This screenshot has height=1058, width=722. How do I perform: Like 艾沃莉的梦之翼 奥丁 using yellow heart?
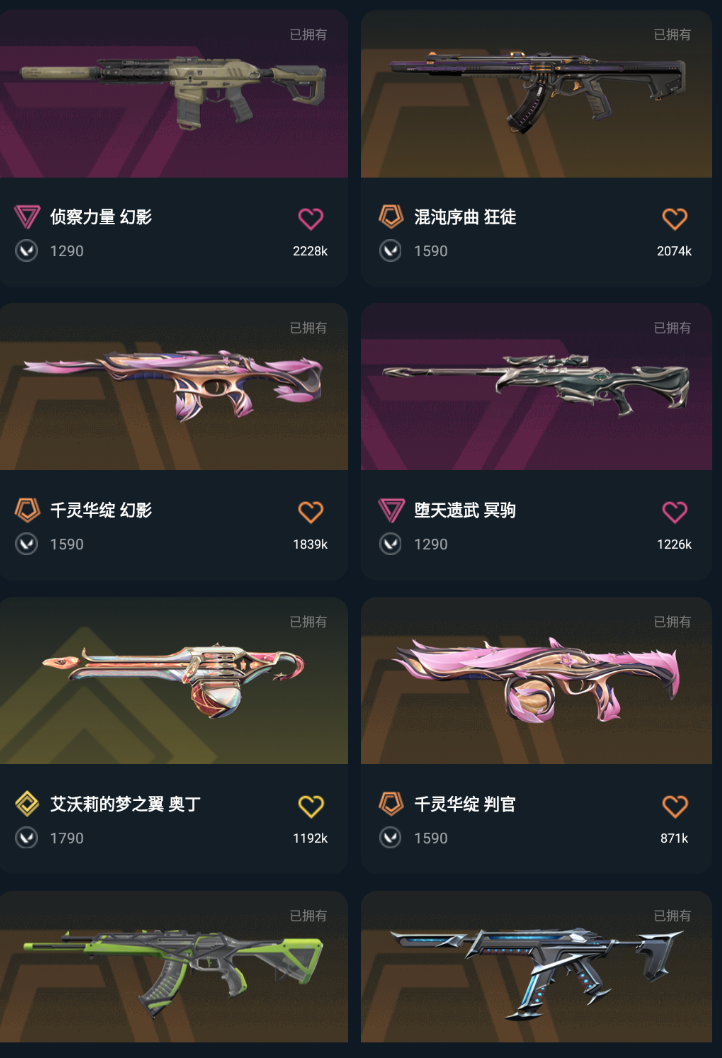click(310, 806)
